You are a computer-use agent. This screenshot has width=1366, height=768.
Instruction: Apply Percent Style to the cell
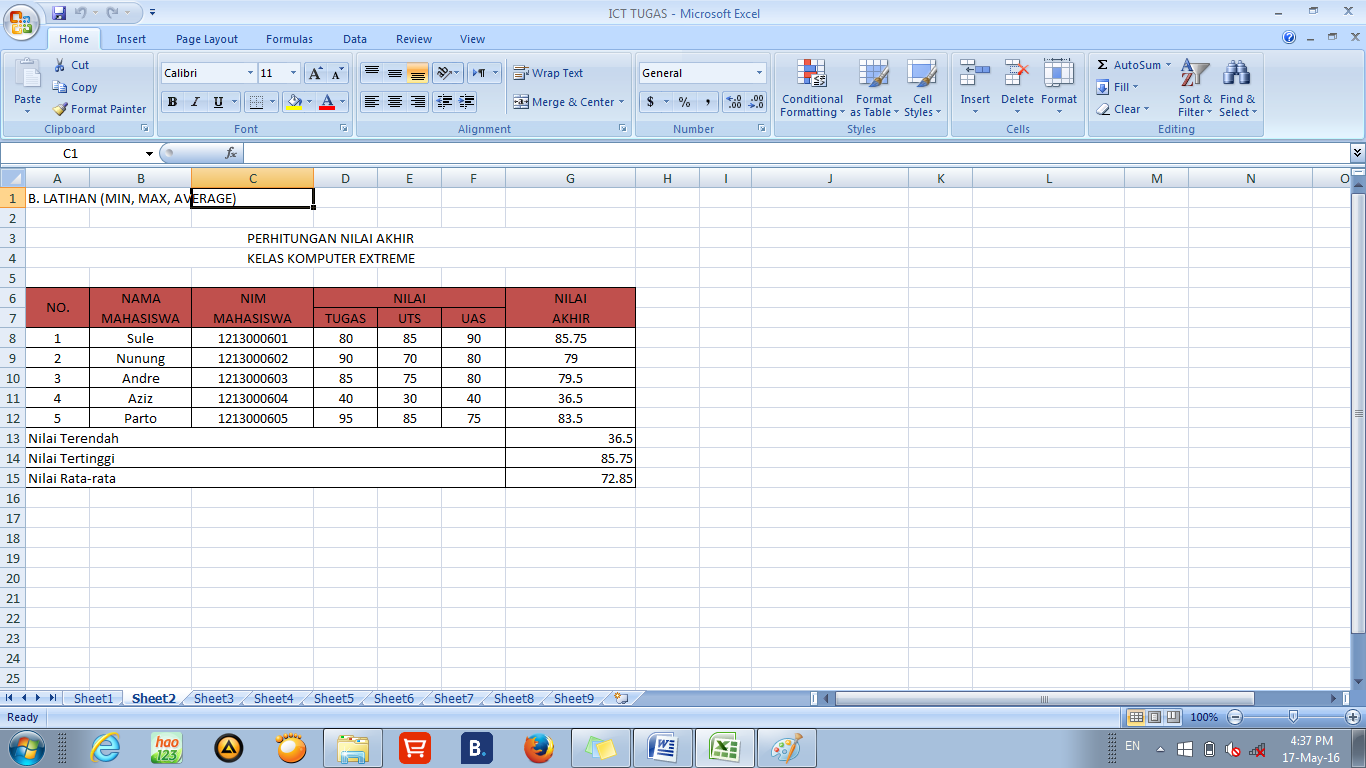[684, 101]
